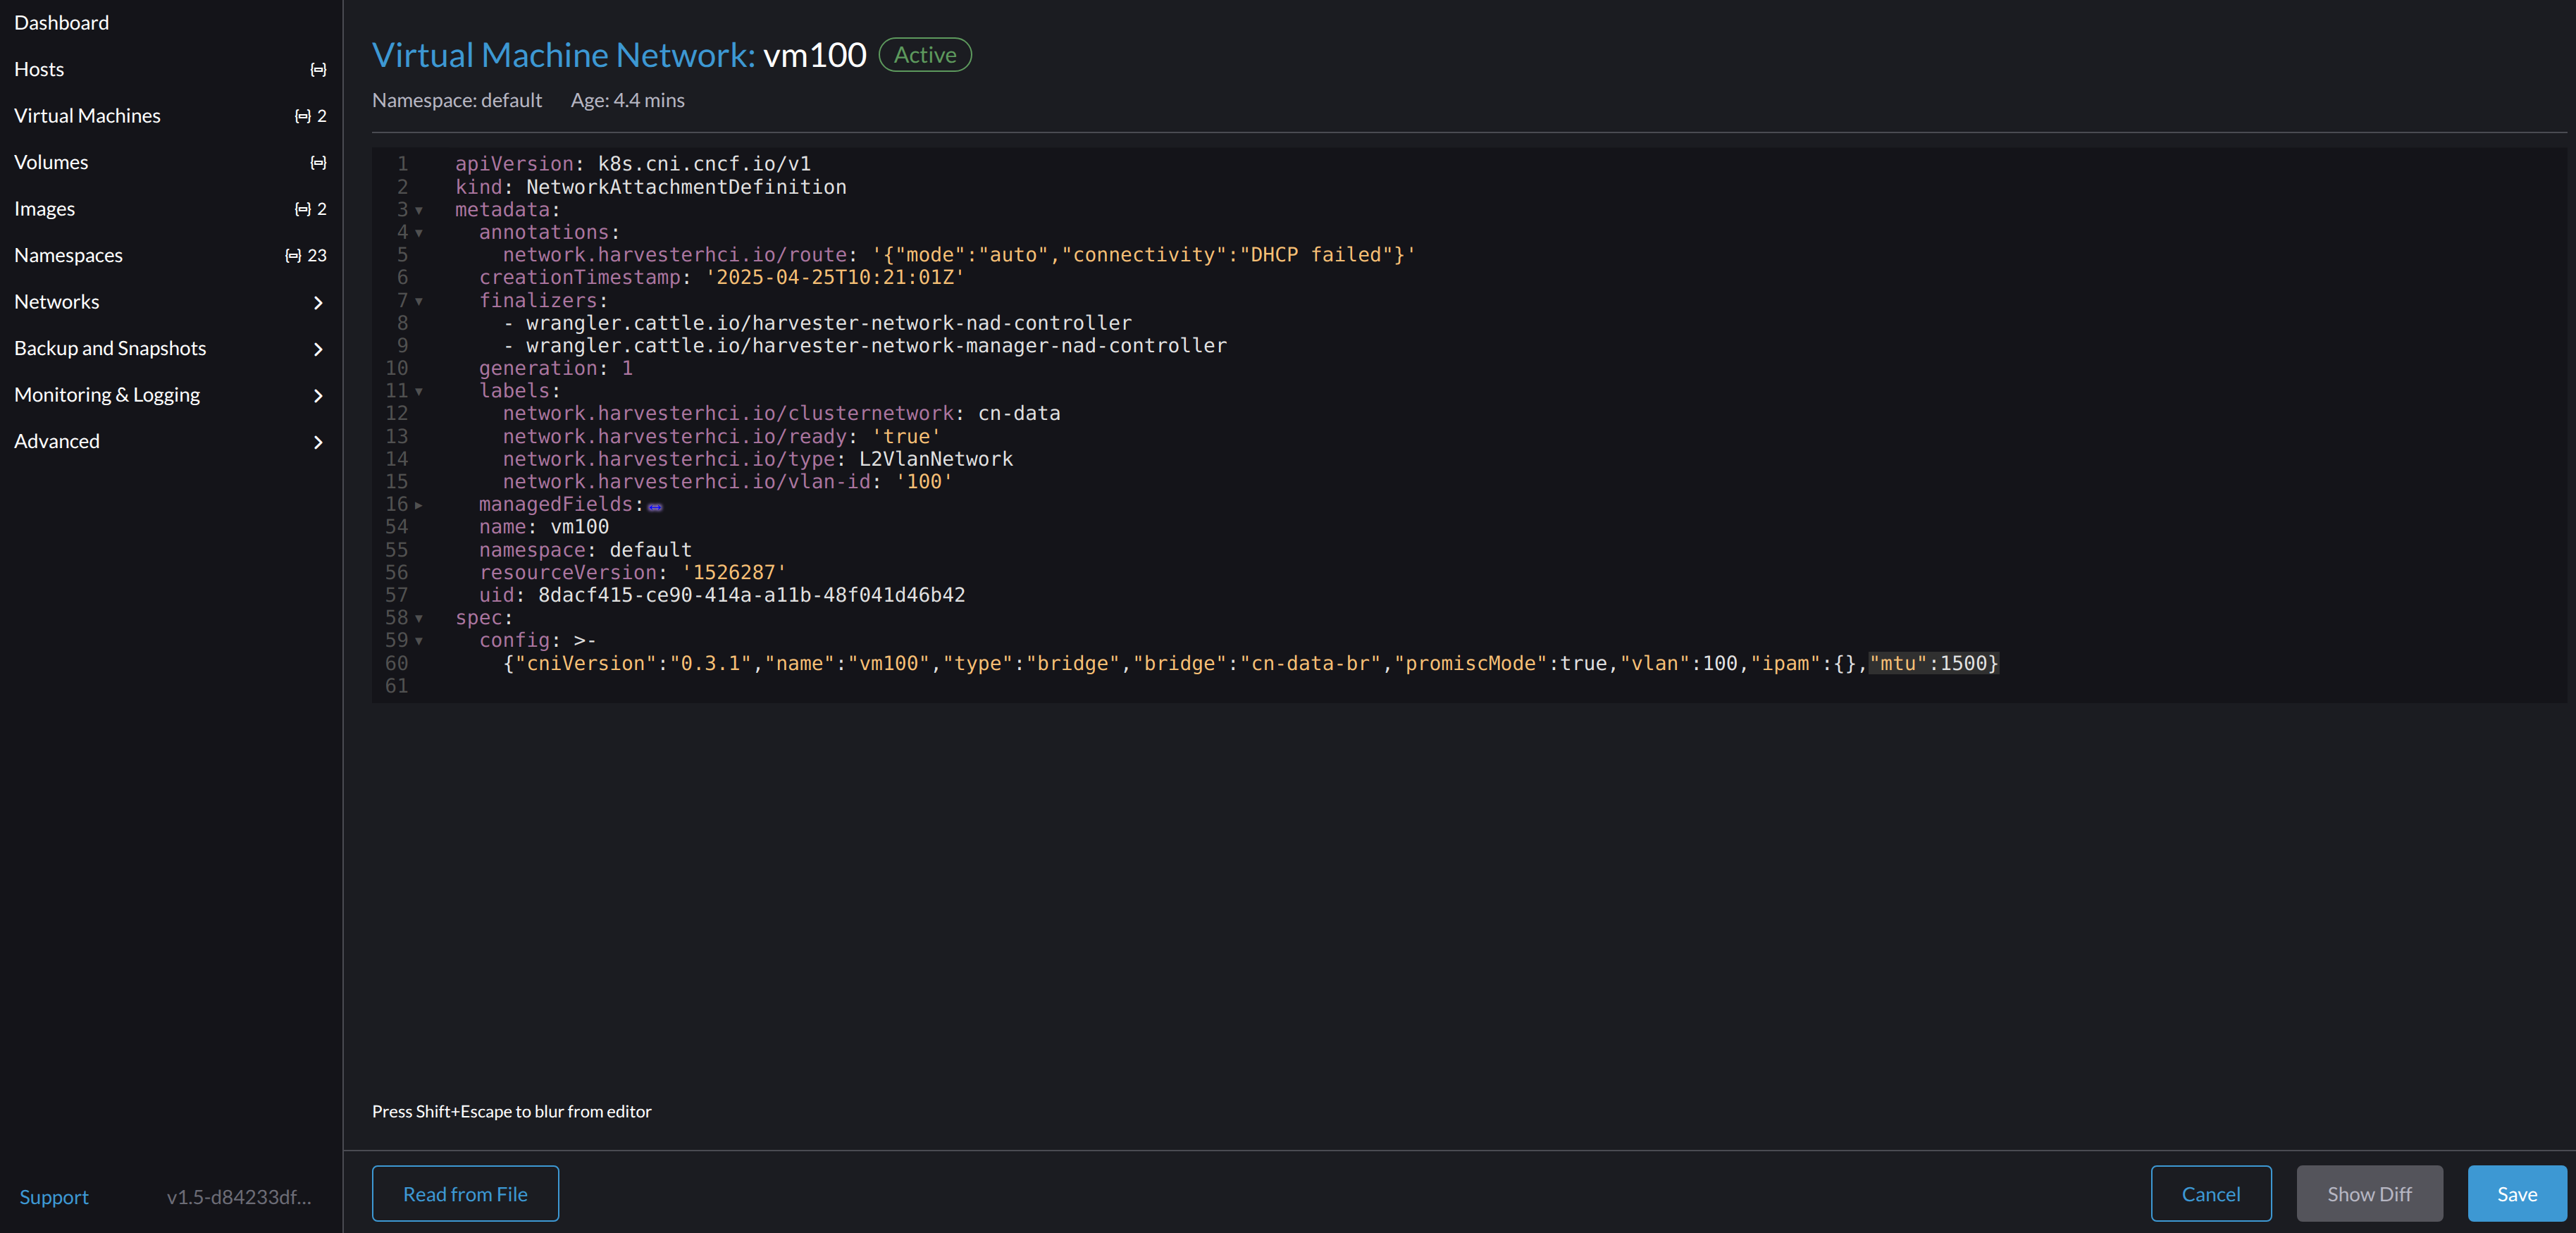Collapse the metadata block fold arrow
The width and height of the screenshot is (2576, 1233).
(x=419, y=210)
